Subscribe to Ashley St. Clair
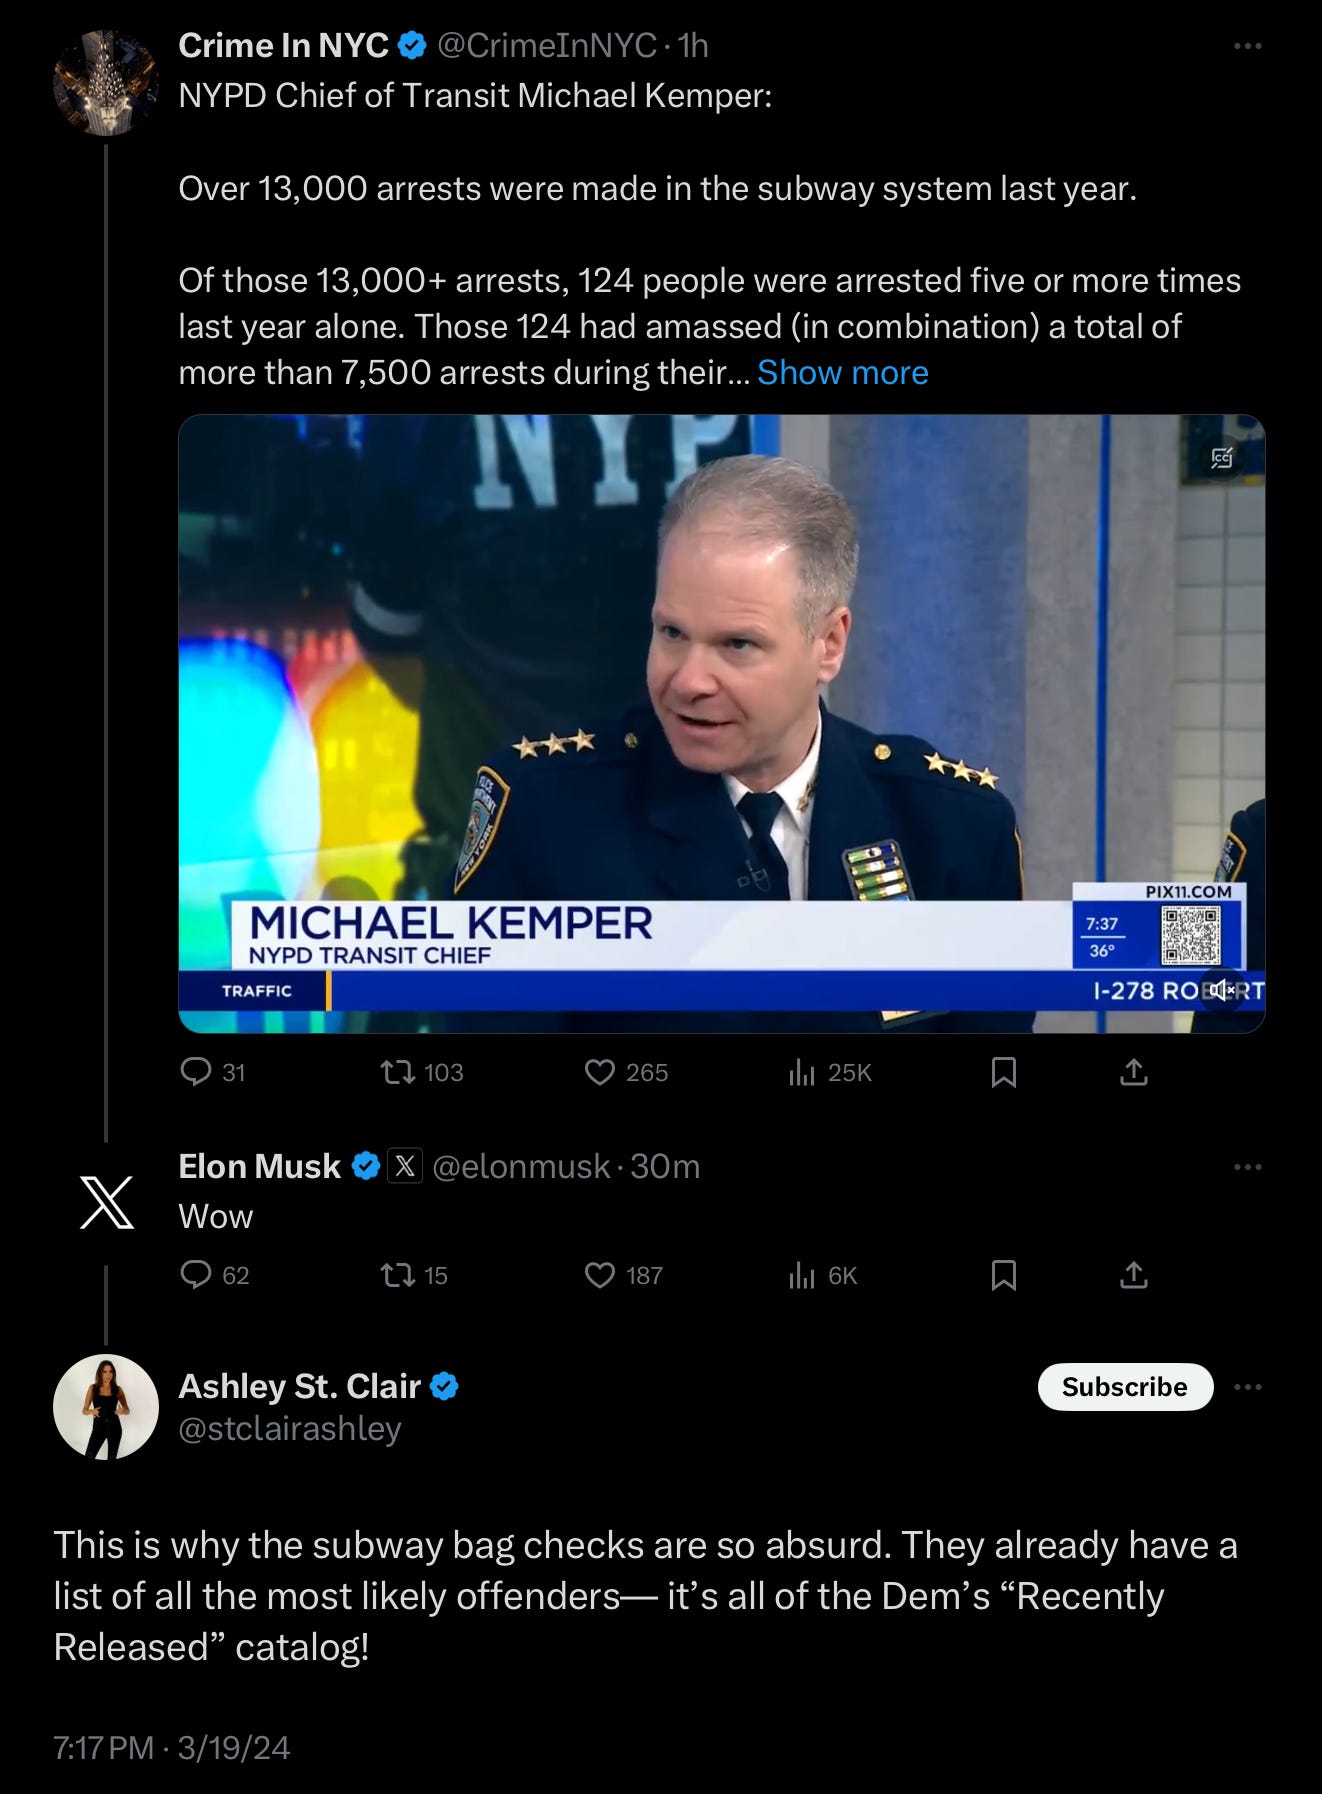The width and height of the screenshot is (1322, 1794). 1125,1387
